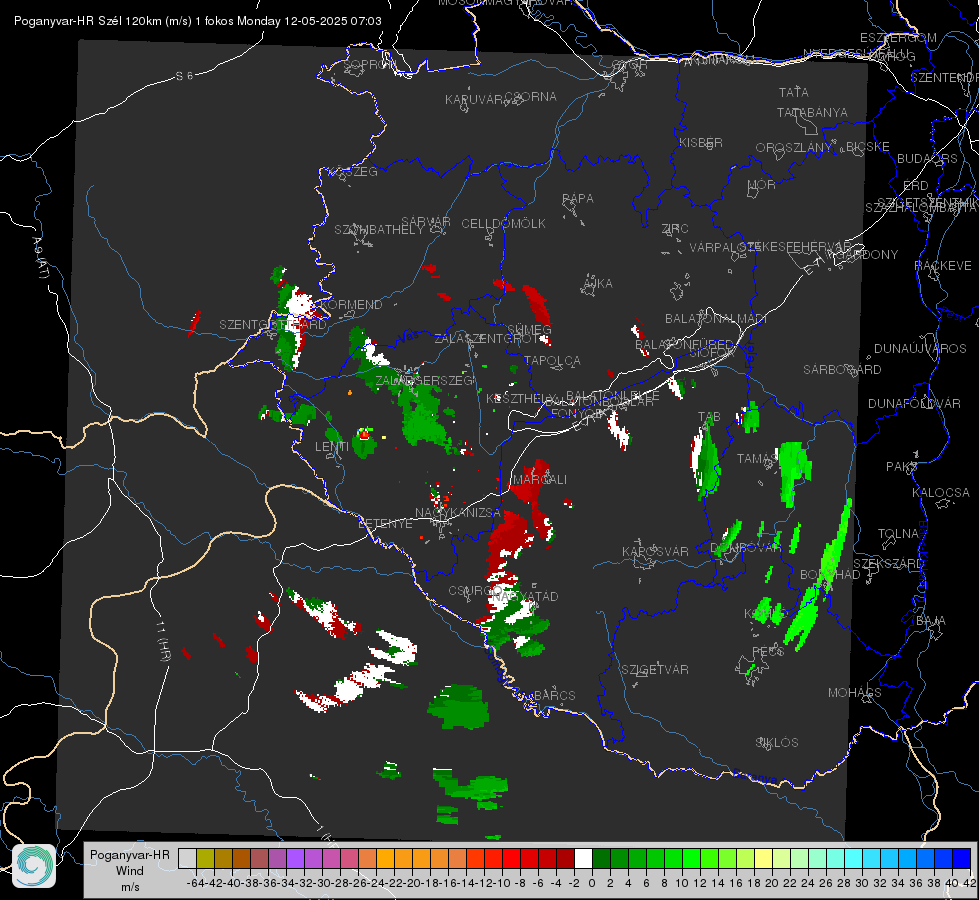Image resolution: width=979 pixels, height=900 pixels.
Task: Select the S 6 road label
Action: pos(184,76)
